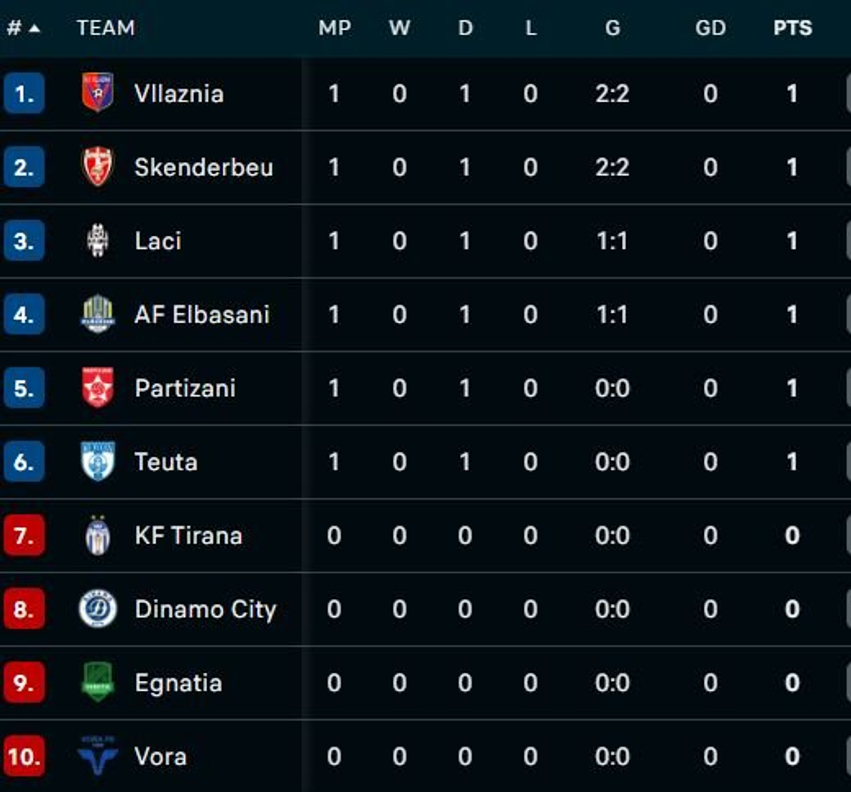Viewport: 851px width, 792px height.
Task: Select the AF Elbasani badge icon
Action: point(98,314)
